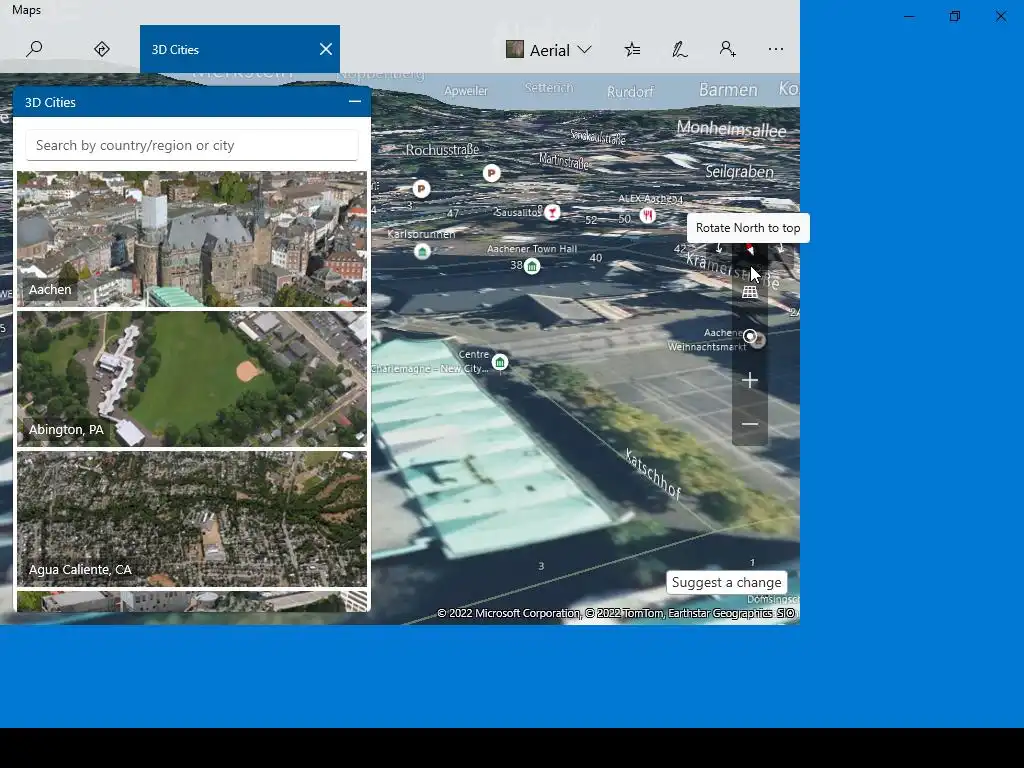Click the Monheimsallee street label
This screenshot has height=768, width=1024.
point(731,129)
